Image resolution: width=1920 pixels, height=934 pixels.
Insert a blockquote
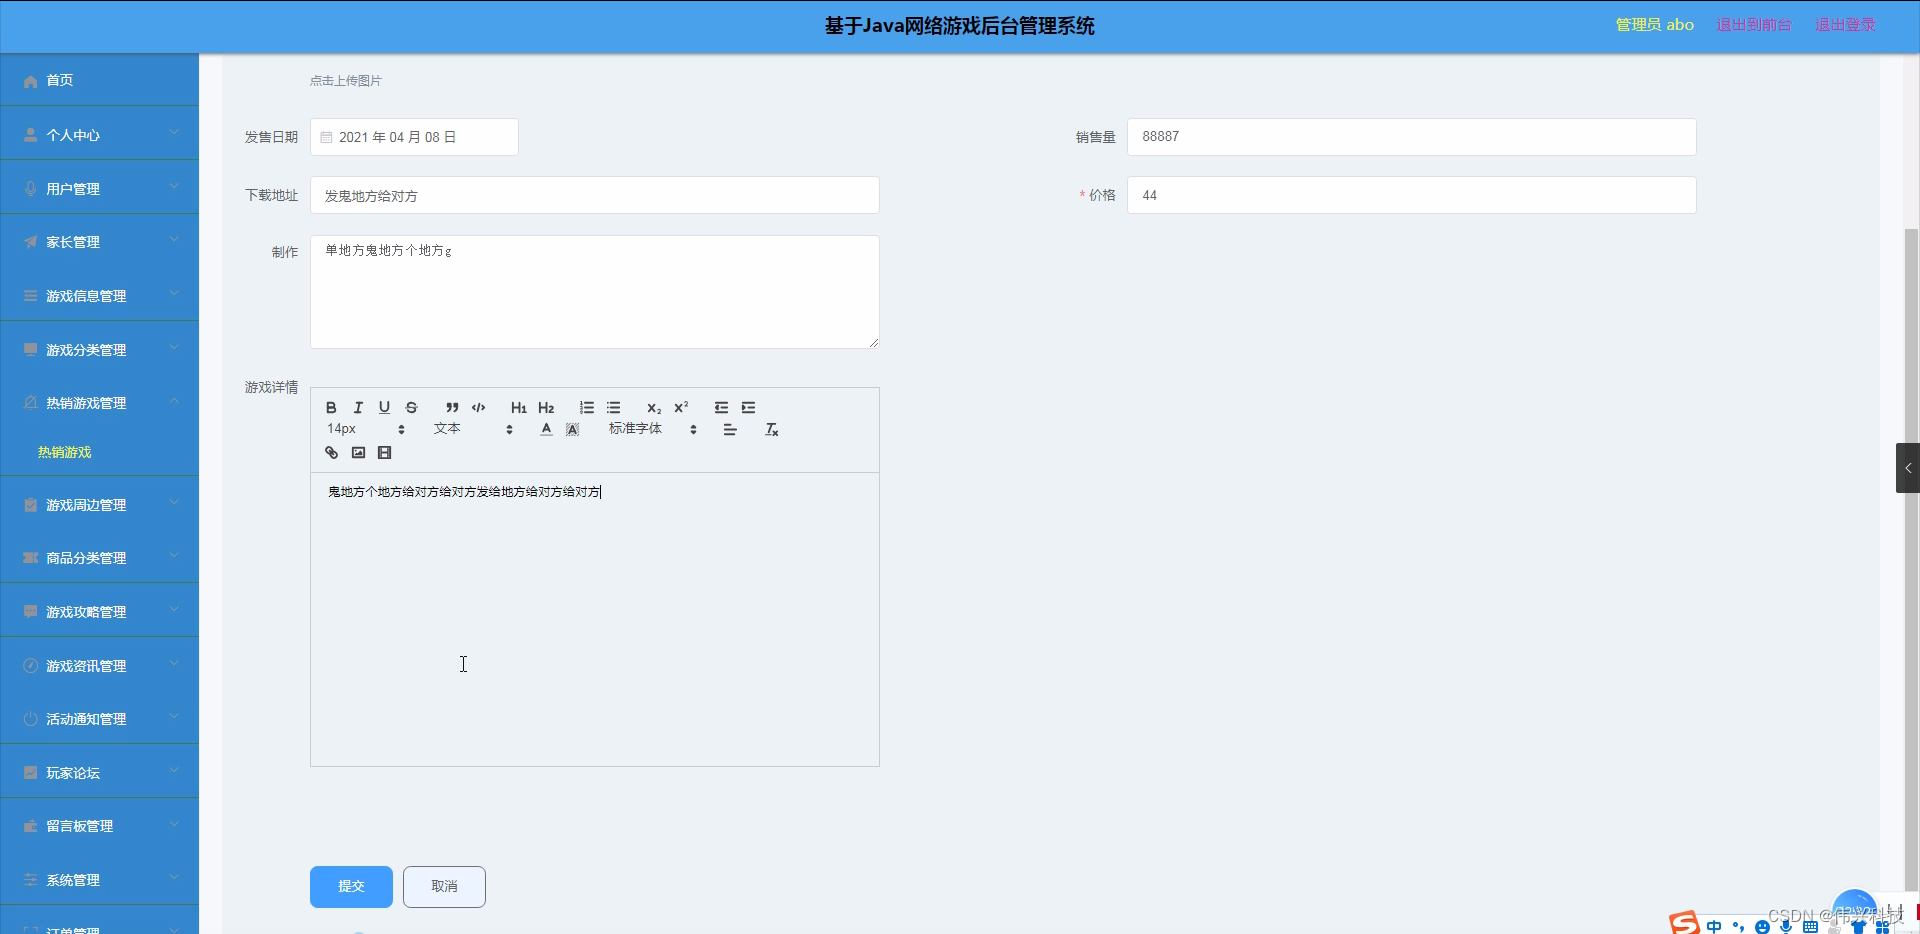point(452,408)
